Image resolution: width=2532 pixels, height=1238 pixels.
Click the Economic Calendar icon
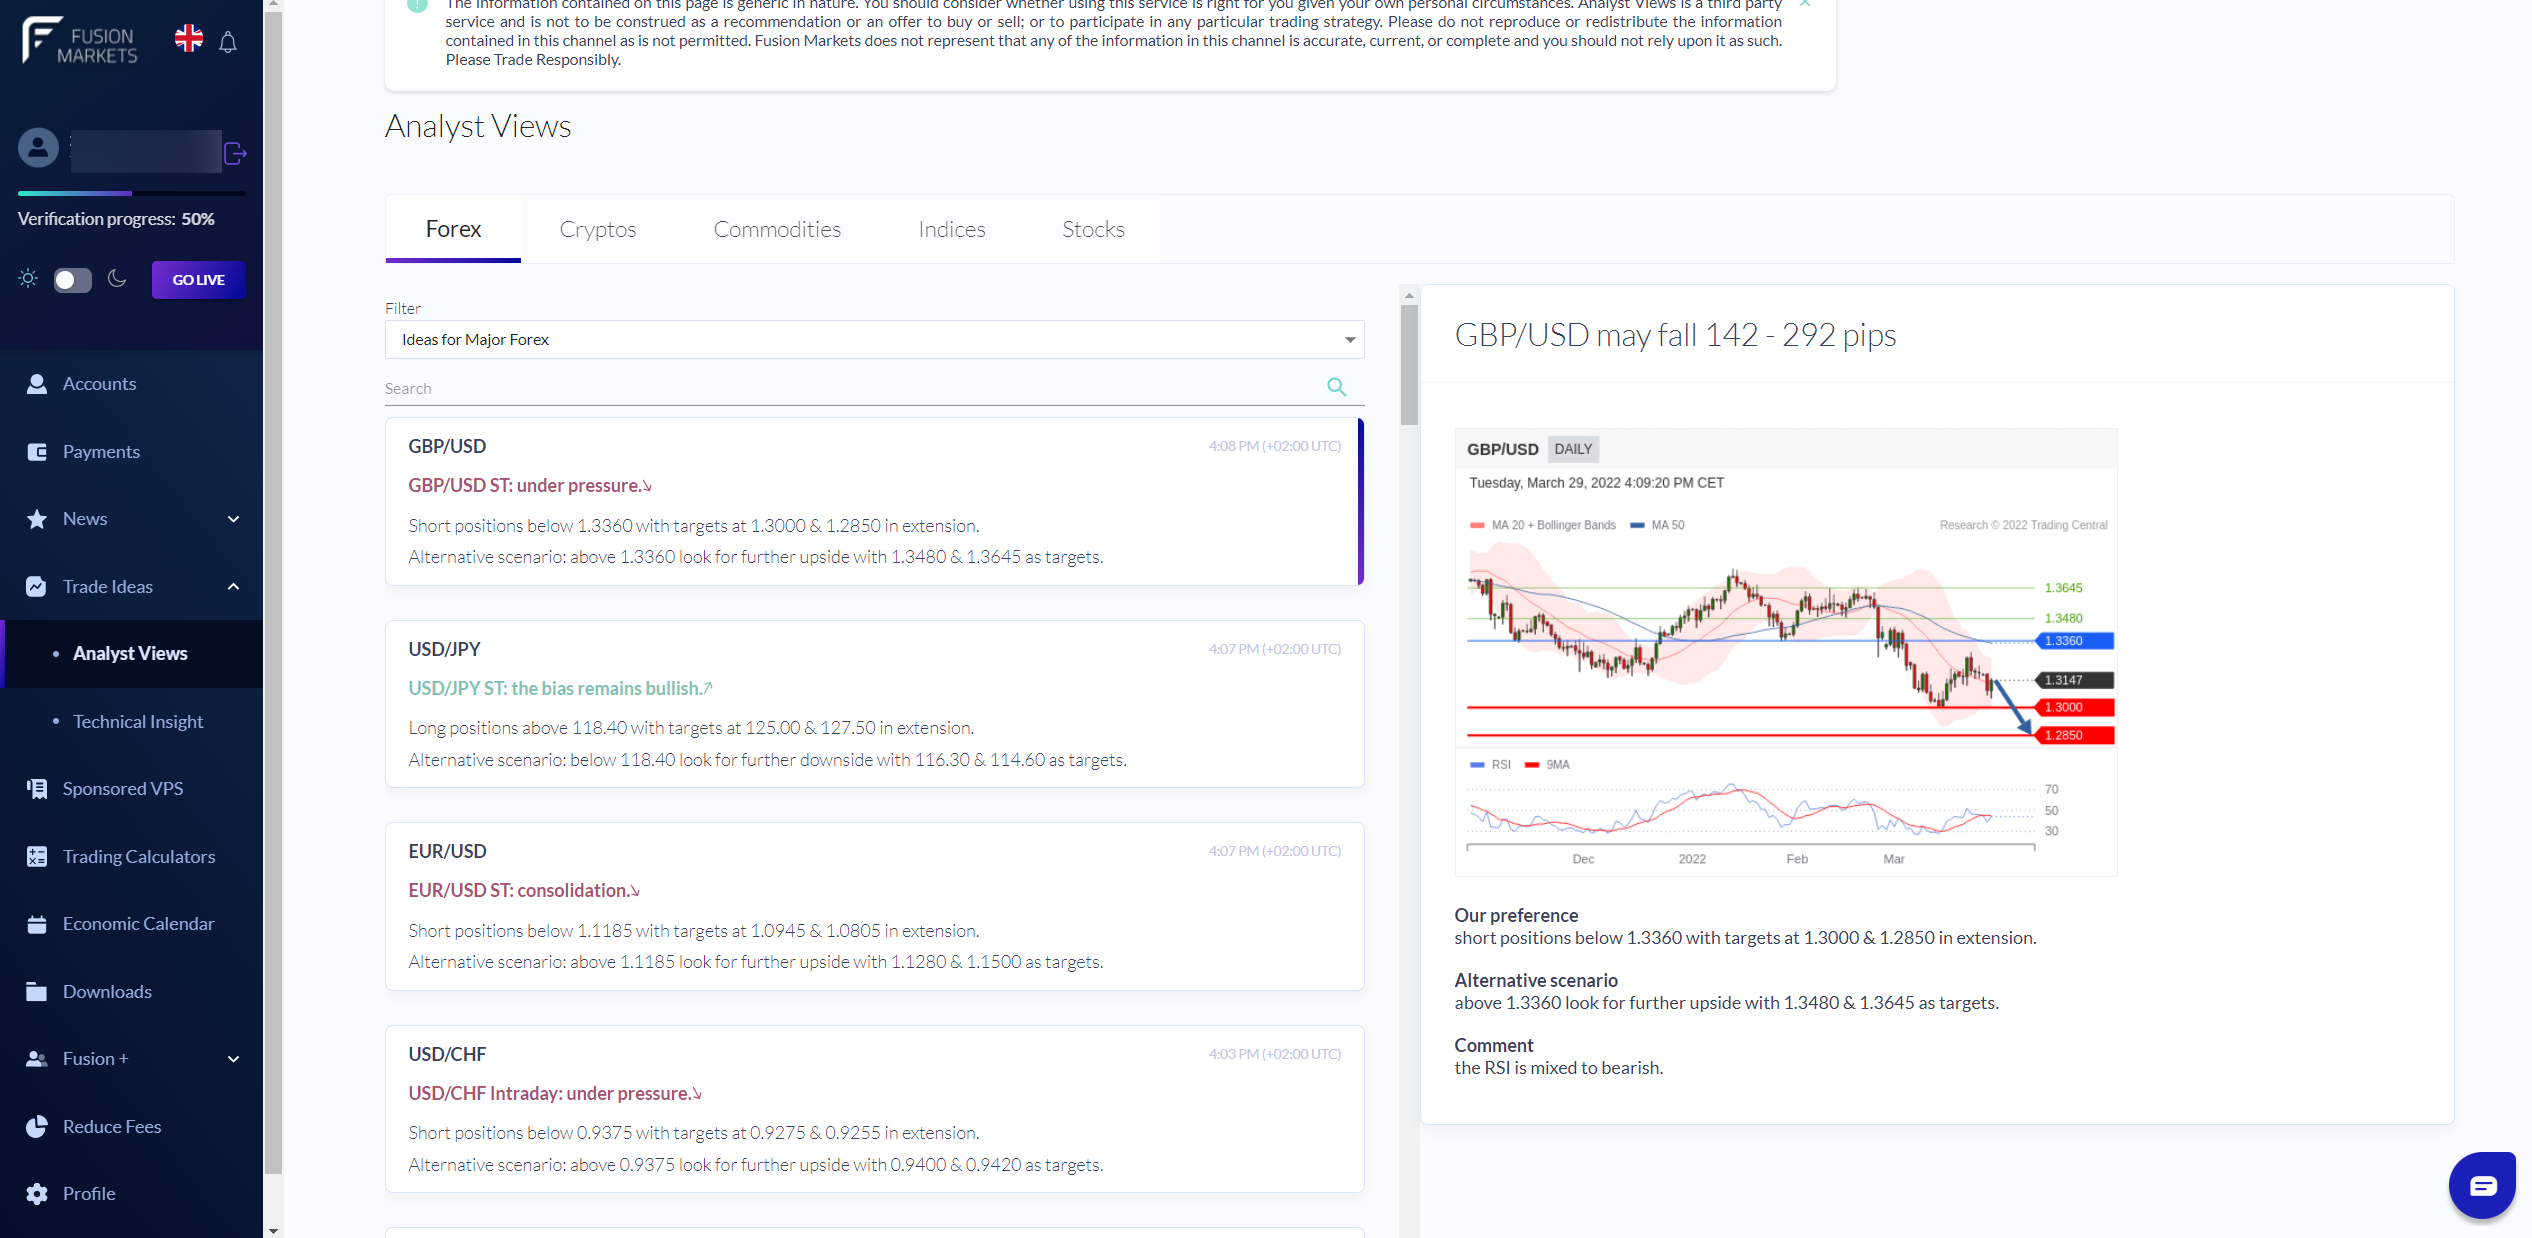(37, 924)
